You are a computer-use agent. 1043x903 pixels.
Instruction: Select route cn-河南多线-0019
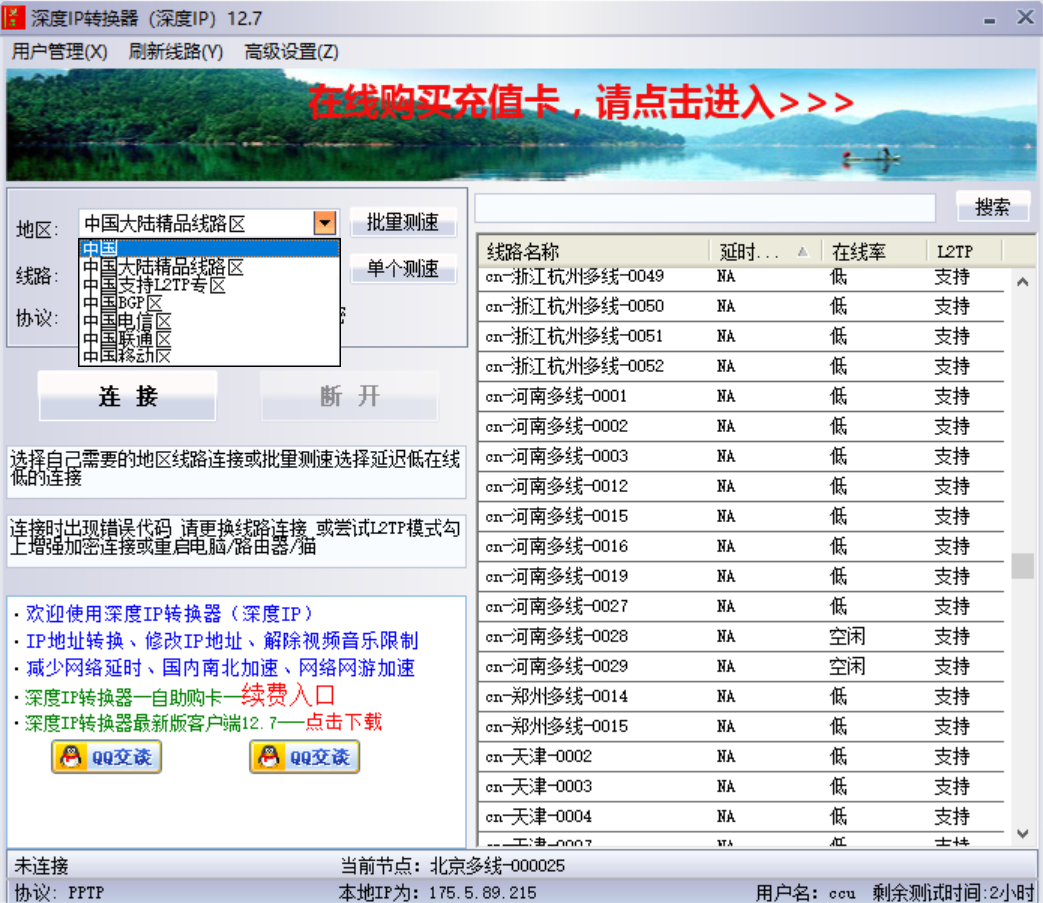pos(741,576)
